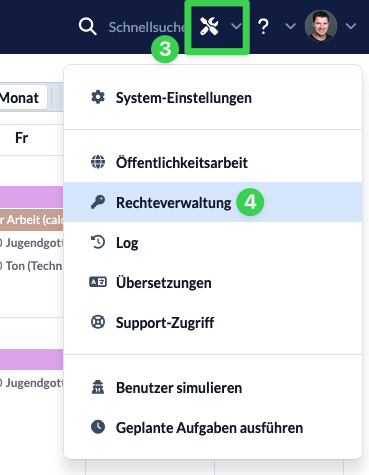The width and height of the screenshot is (369, 475).
Task: Click the translation icon beside Übersetzungen
Action: tap(98, 282)
